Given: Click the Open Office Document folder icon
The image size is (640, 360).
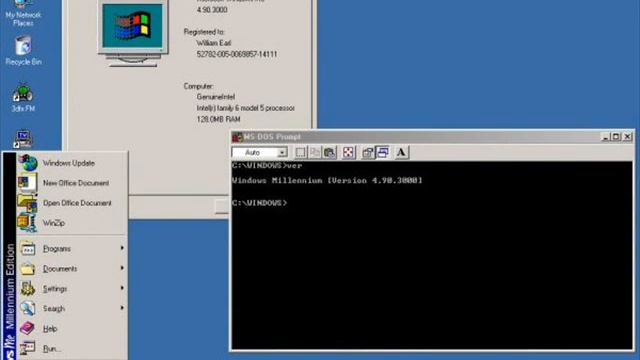Looking at the screenshot, I should pyautogui.click(x=28, y=202).
